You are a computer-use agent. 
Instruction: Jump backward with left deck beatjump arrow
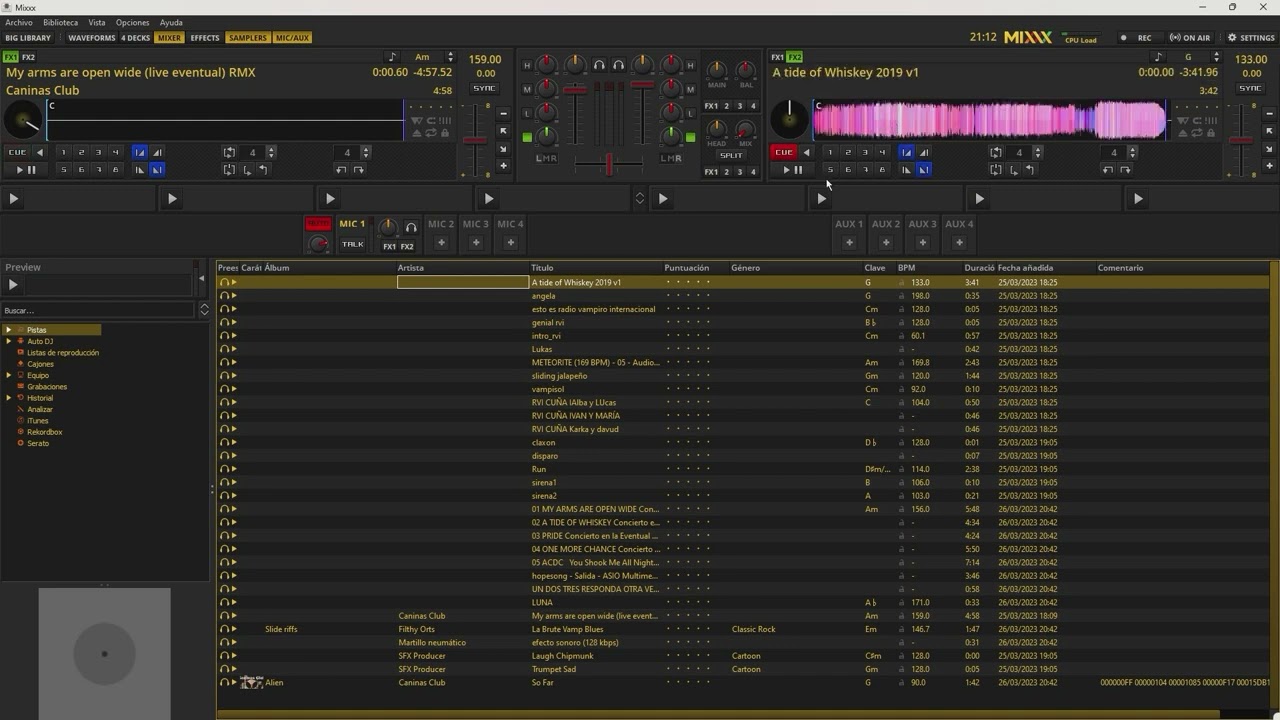point(341,170)
